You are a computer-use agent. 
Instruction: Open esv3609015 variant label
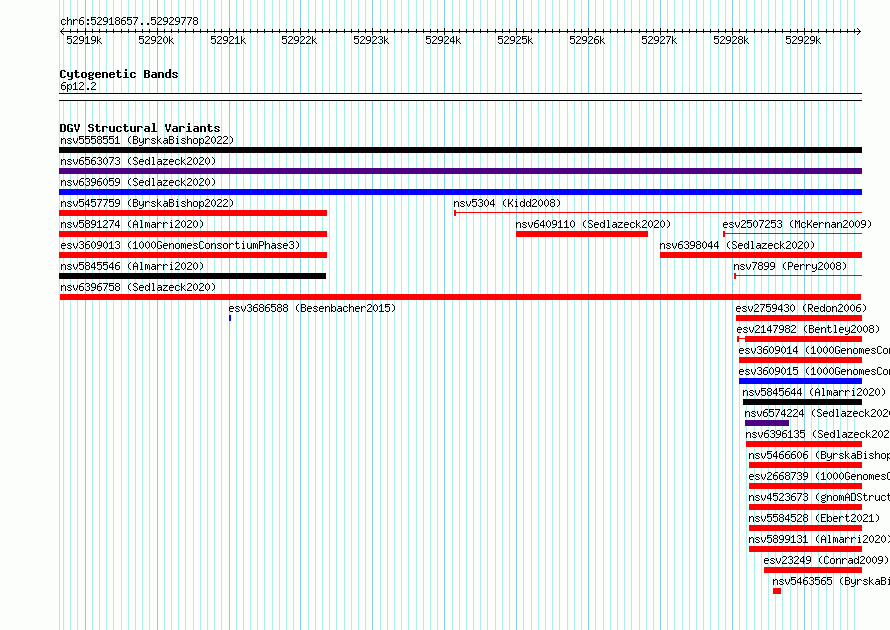(814, 371)
